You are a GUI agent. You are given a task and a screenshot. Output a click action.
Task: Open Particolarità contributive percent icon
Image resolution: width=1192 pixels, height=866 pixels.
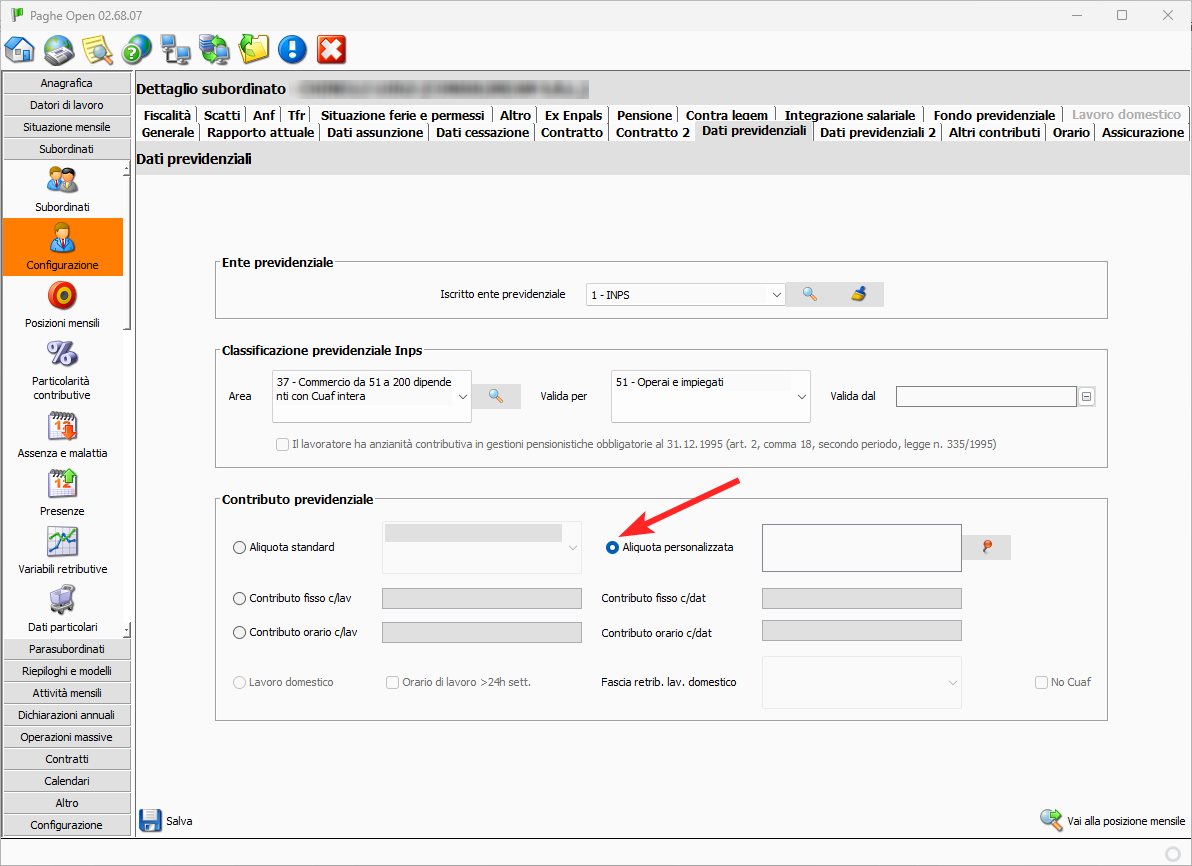pos(62,355)
